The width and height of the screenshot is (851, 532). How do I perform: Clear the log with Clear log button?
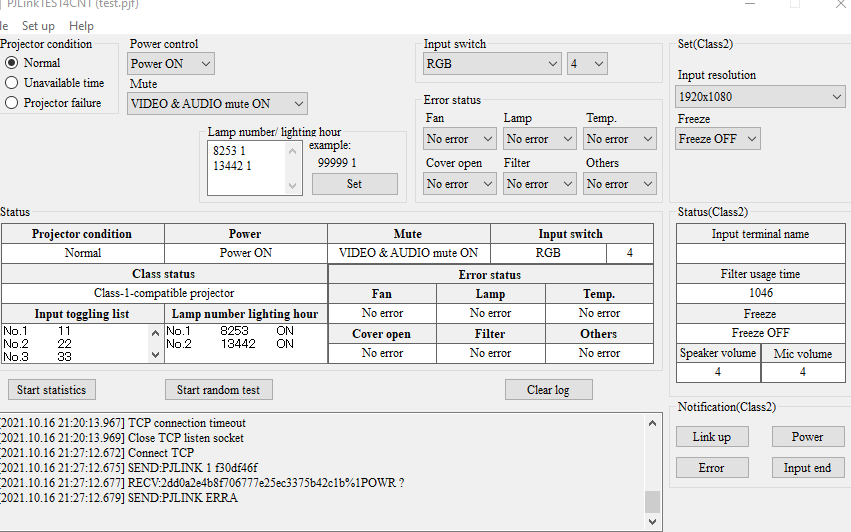(x=549, y=390)
